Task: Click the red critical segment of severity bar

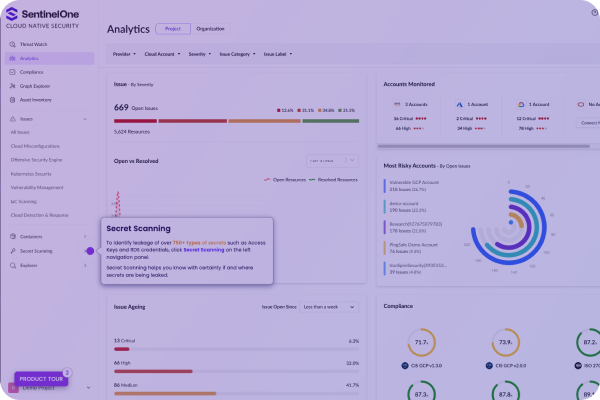Action: coord(156,121)
